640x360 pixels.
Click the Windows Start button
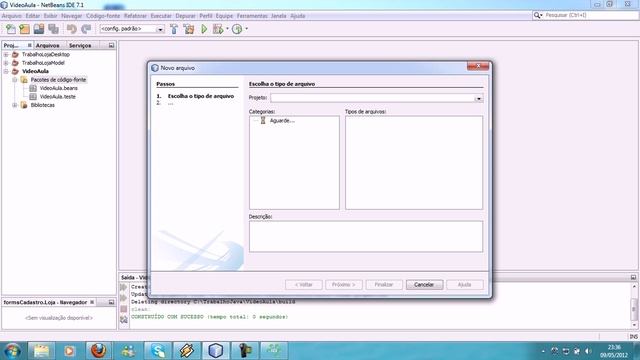coord(12,351)
